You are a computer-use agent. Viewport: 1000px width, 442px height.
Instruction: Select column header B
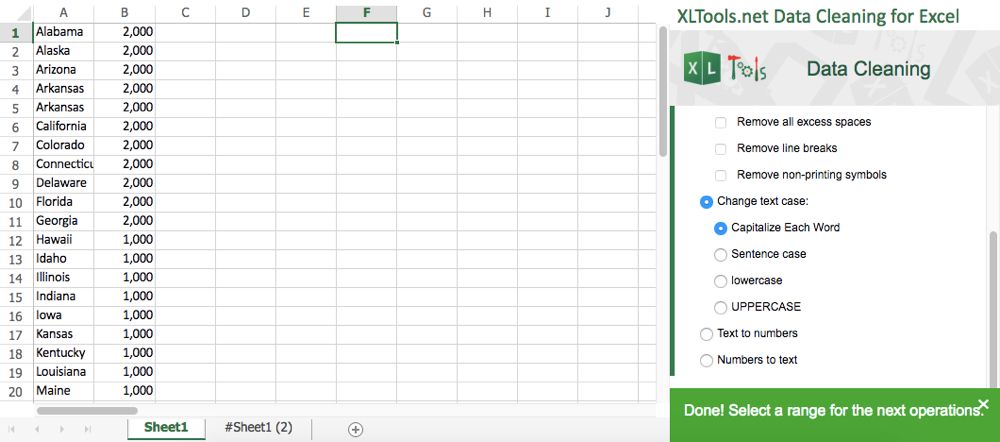125,12
